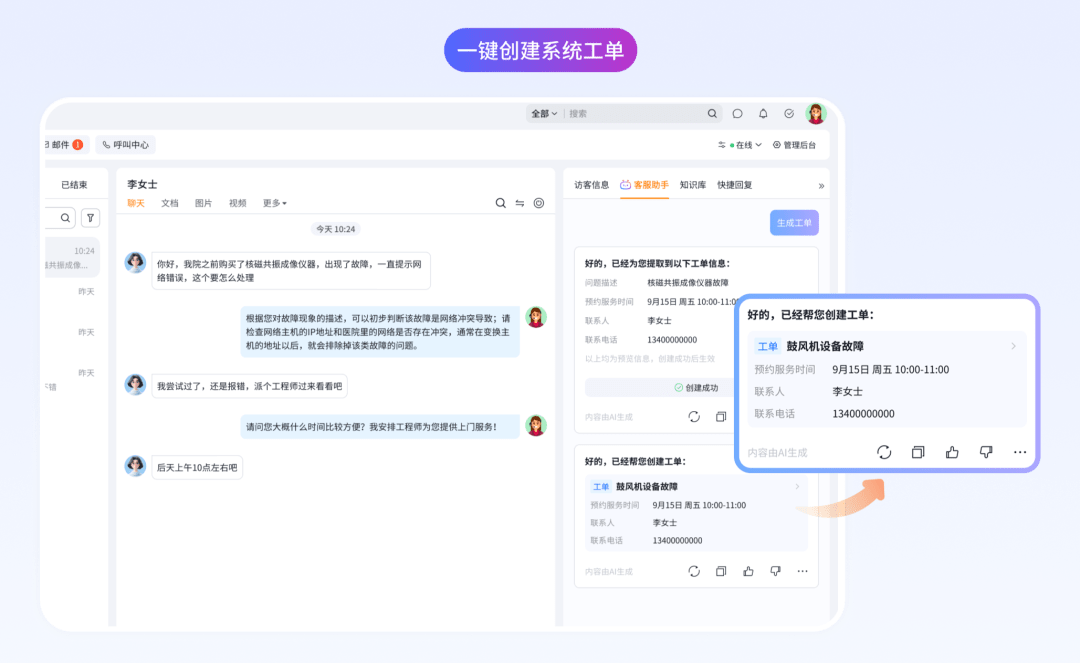This screenshot has height=663, width=1080.
Task: Search within the 李女士 chat conversation
Action: (x=501, y=203)
